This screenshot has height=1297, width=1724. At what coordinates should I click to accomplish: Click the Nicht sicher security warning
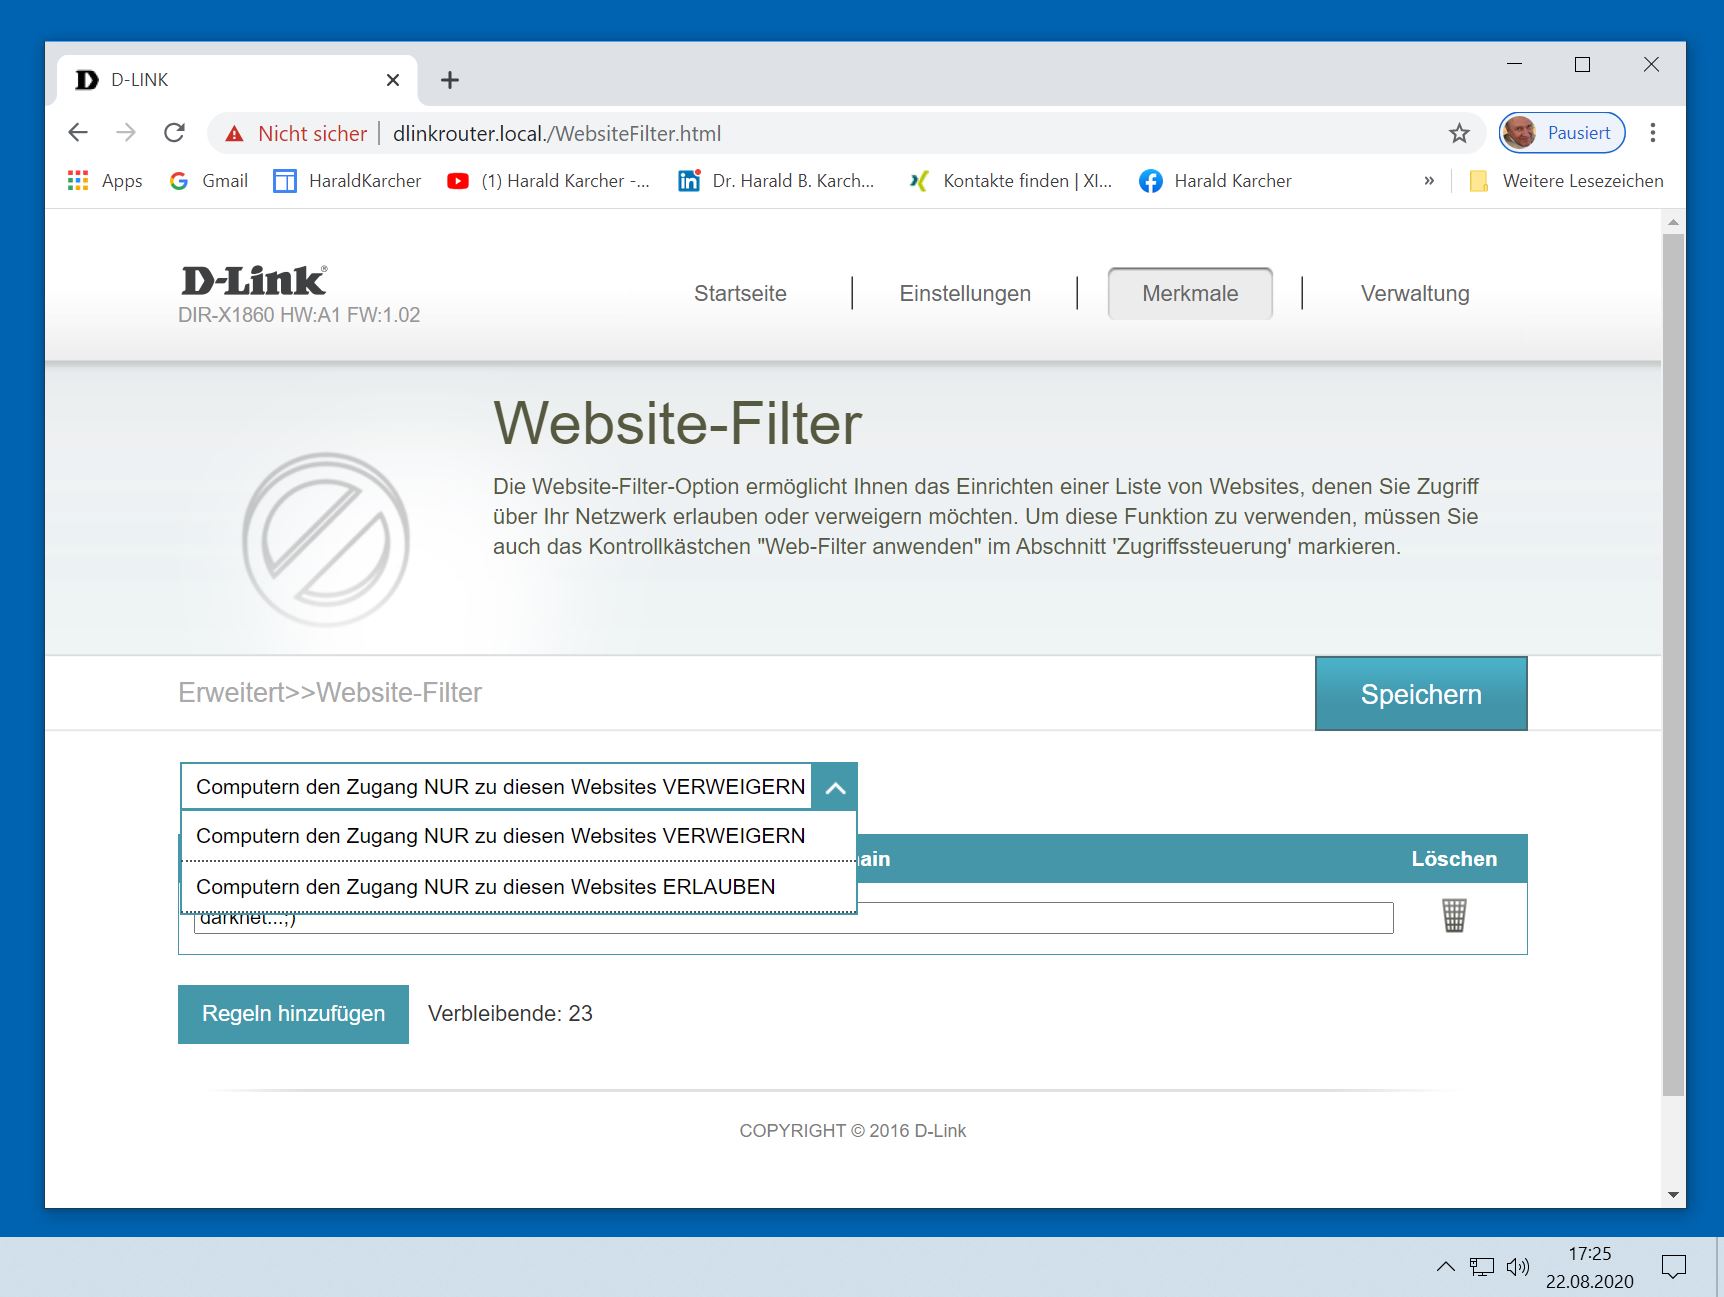[296, 134]
